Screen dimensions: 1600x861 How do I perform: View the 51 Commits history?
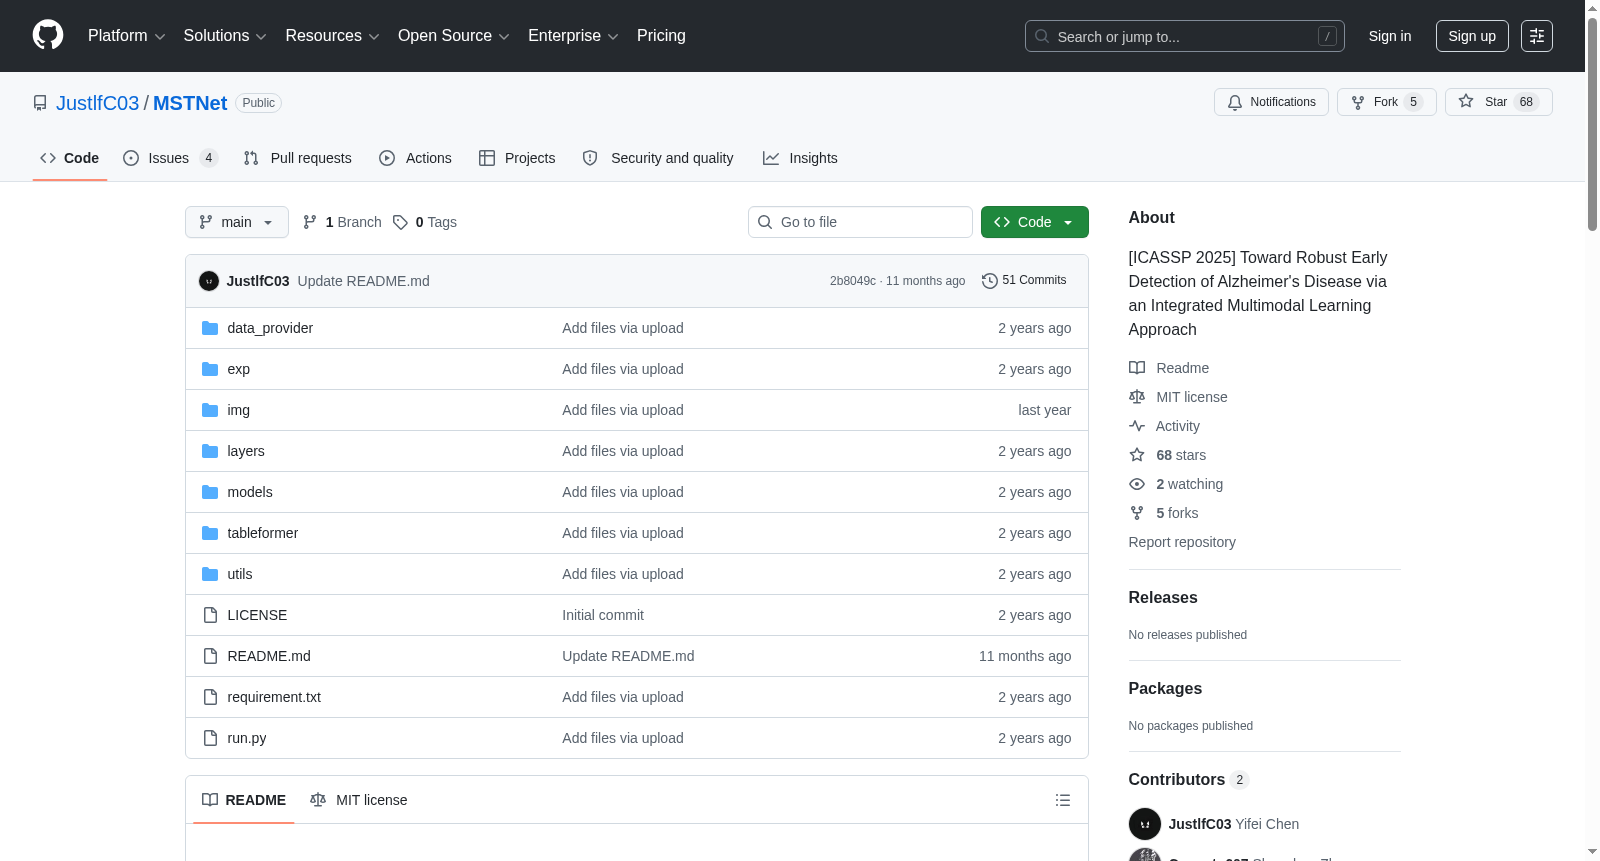coord(1024,281)
